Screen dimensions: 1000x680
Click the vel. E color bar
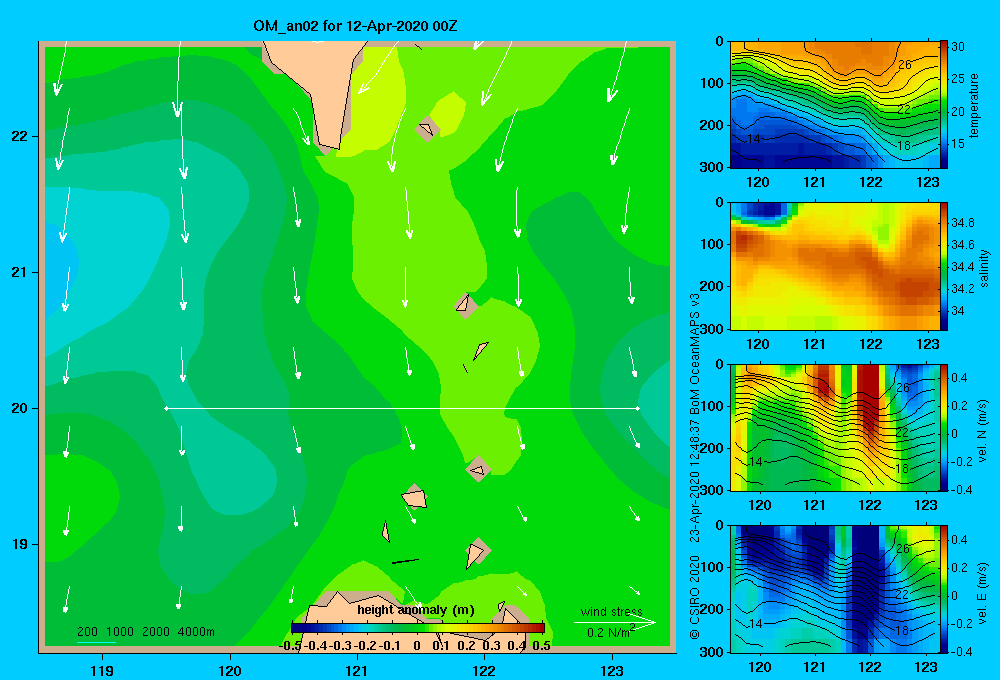pyautogui.click(x=944, y=589)
